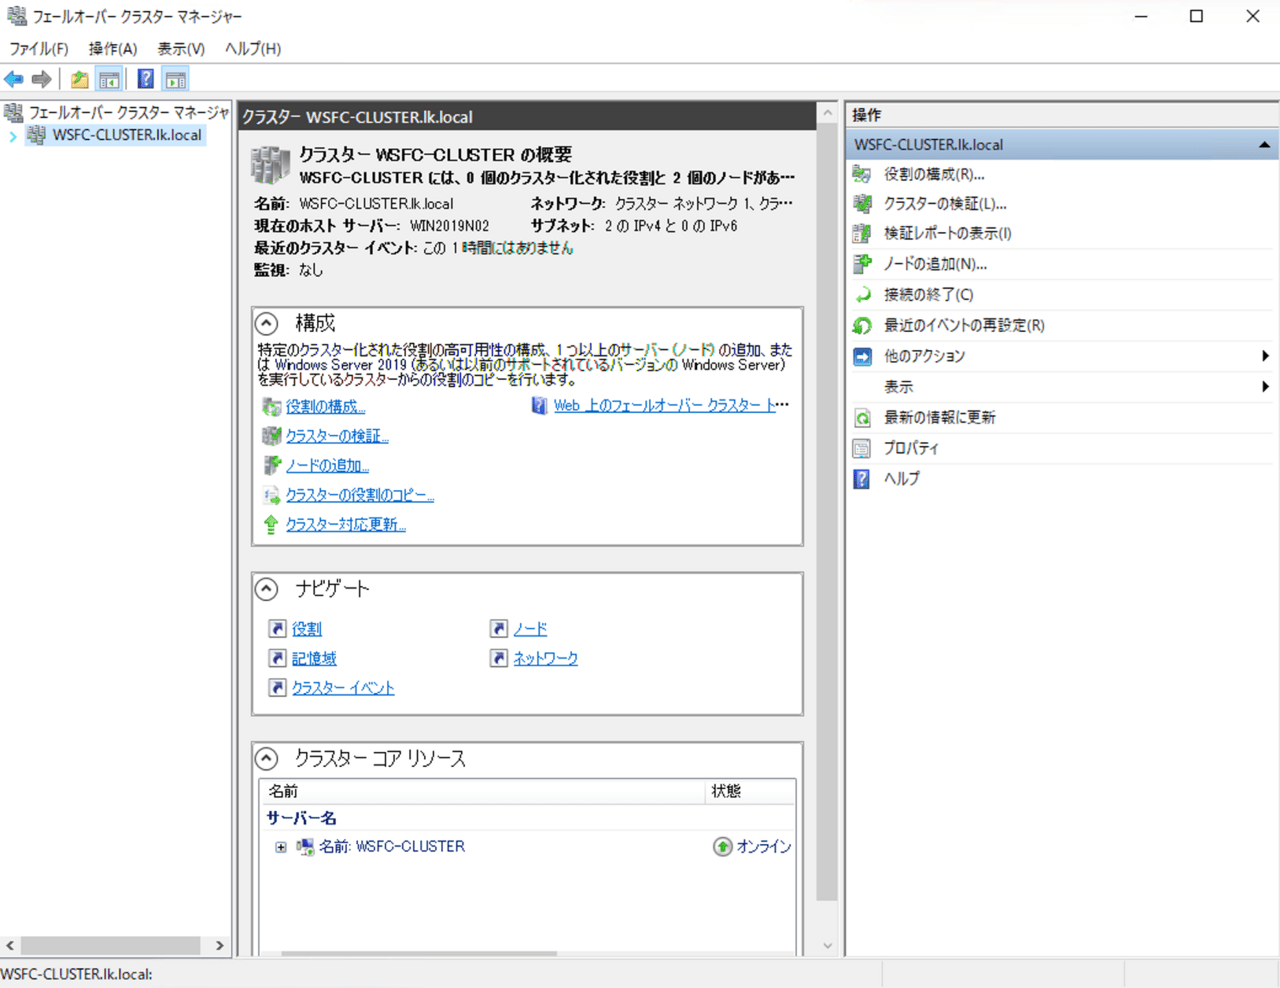Click the 記憶域 shortcut icon under ナビゲート

click(278, 658)
